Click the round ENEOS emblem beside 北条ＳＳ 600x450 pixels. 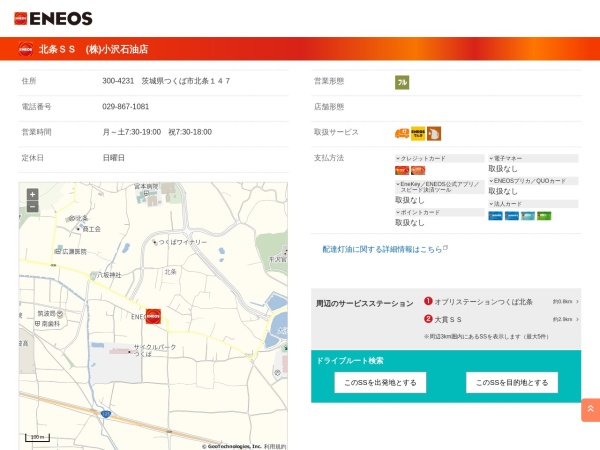pyautogui.click(x=26, y=49)
